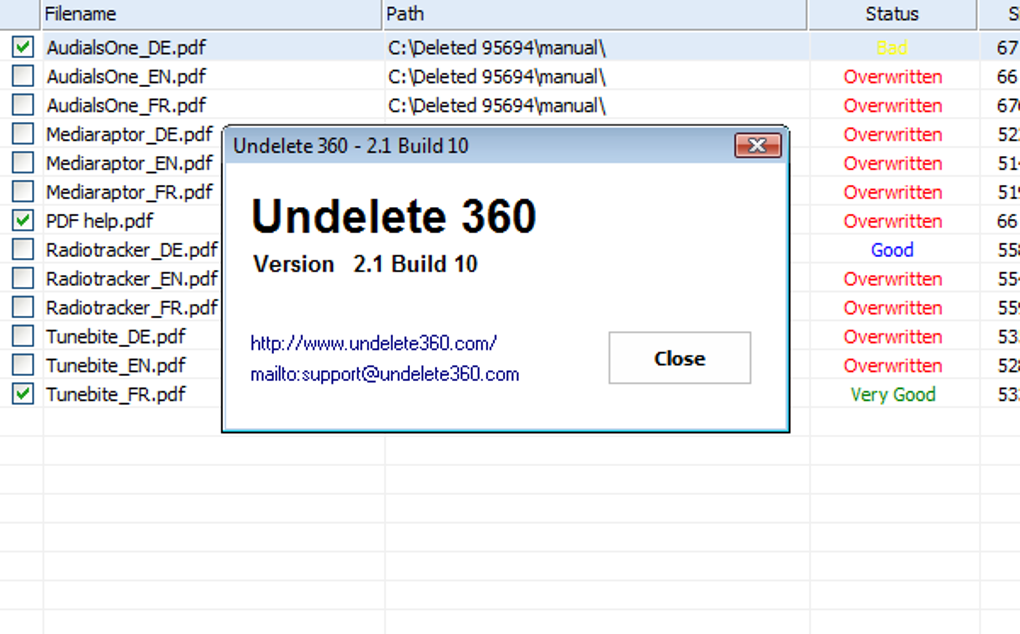Click the Overwritten status of Tunebite_EN.pdf
This screenshot has height=634, width=1020.
[x=892, y=365]
